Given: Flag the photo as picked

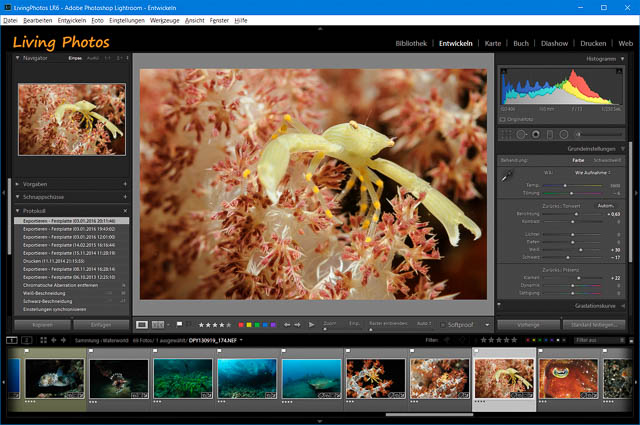Looking at the screenshot, I should [179, 324].
